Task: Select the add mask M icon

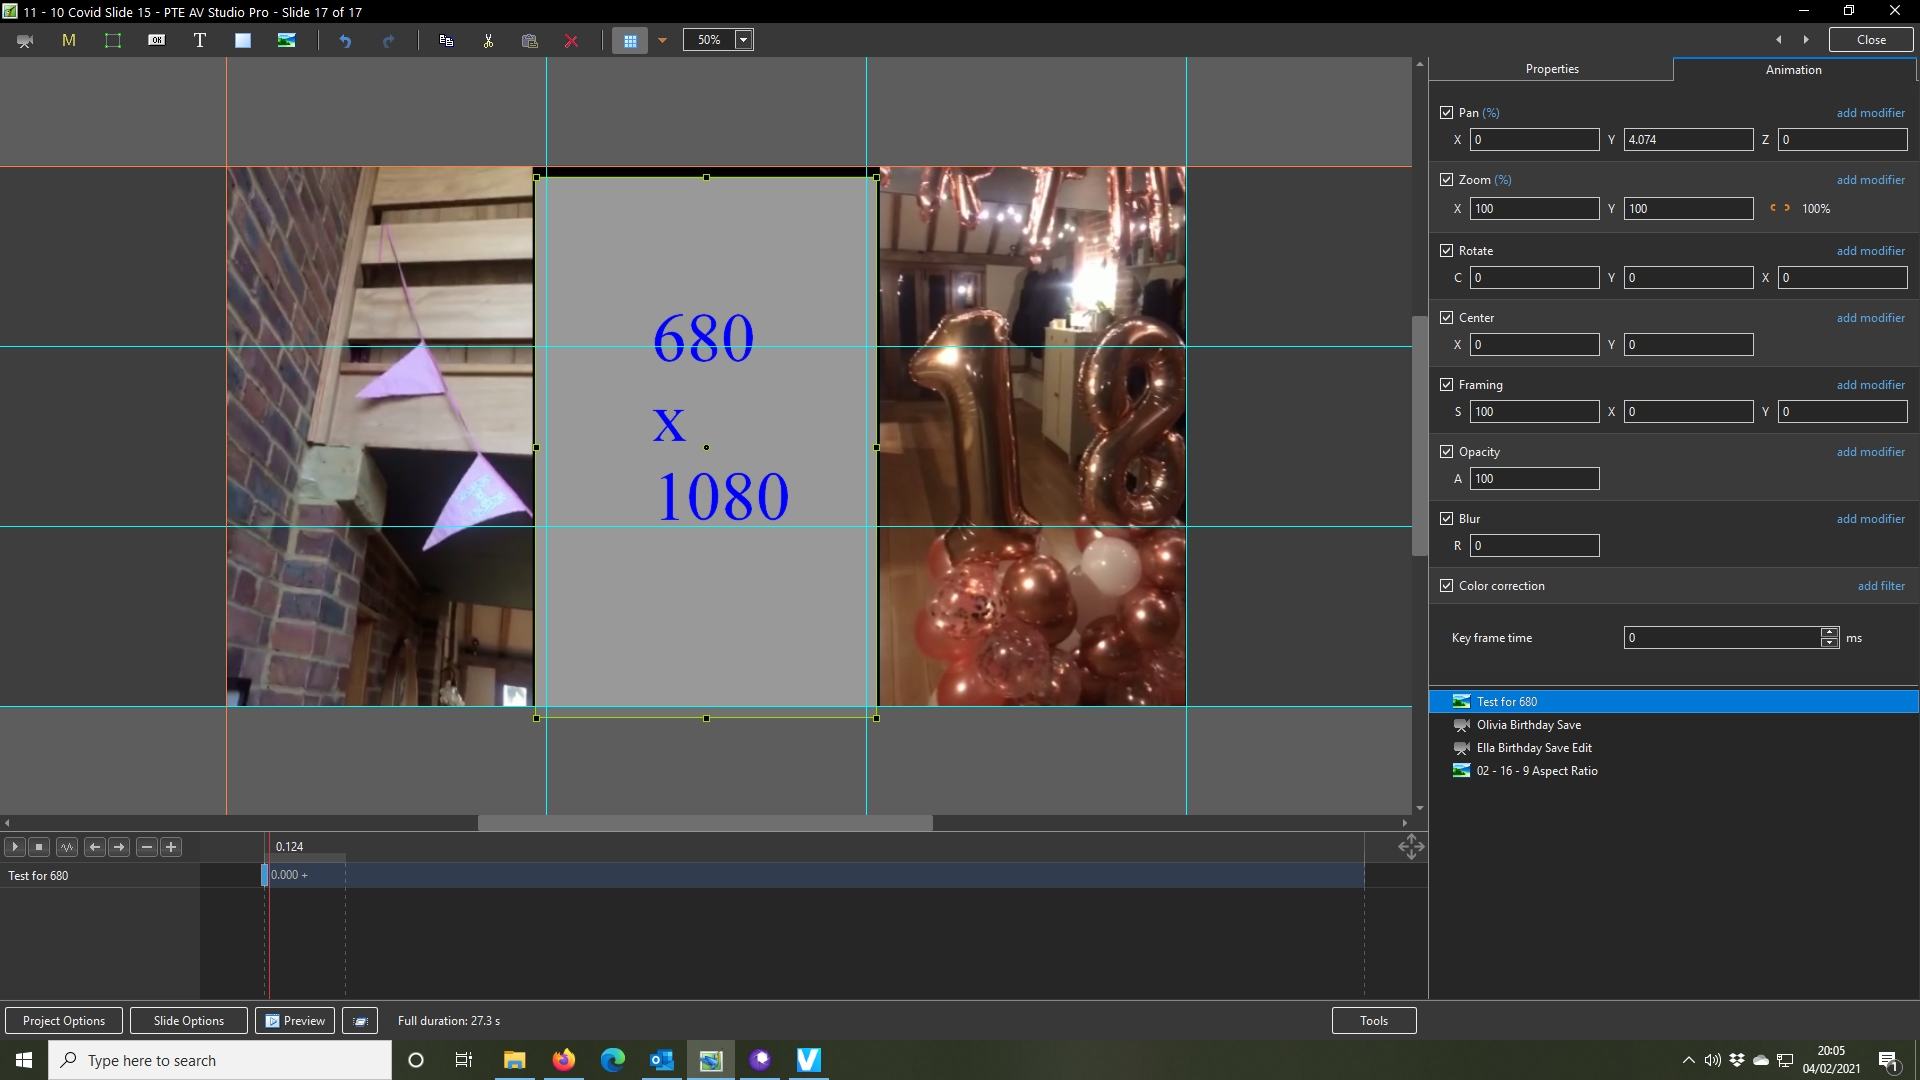Action: point(69,41)
